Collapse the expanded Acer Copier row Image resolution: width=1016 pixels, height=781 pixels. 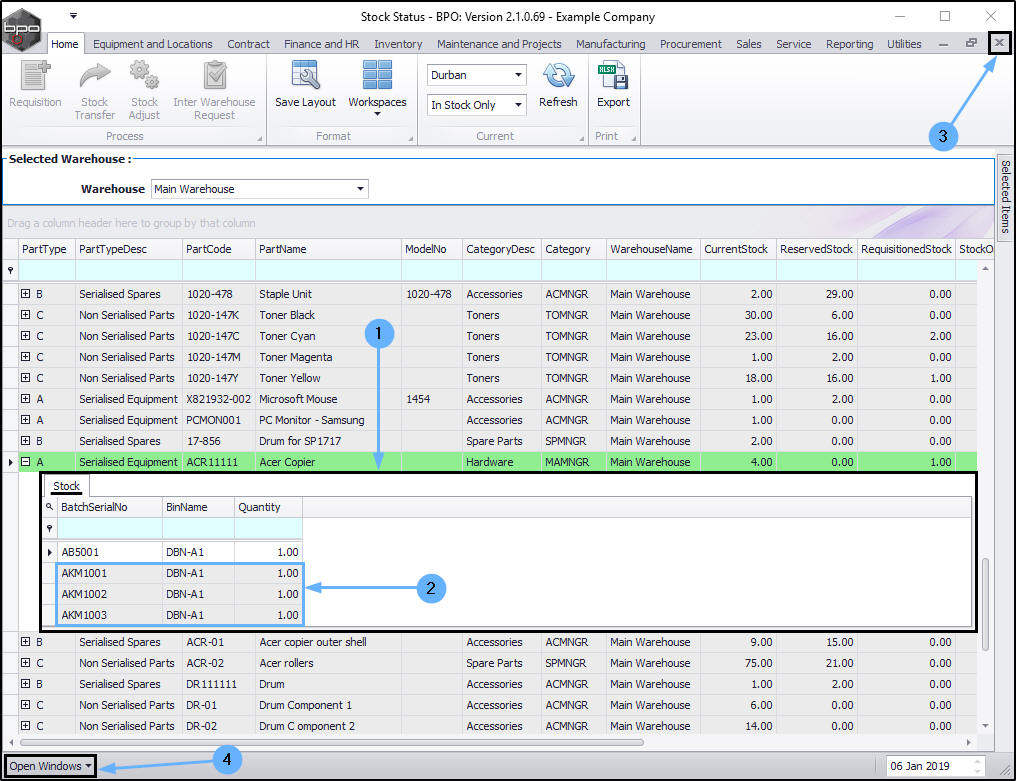click(26, 462)
